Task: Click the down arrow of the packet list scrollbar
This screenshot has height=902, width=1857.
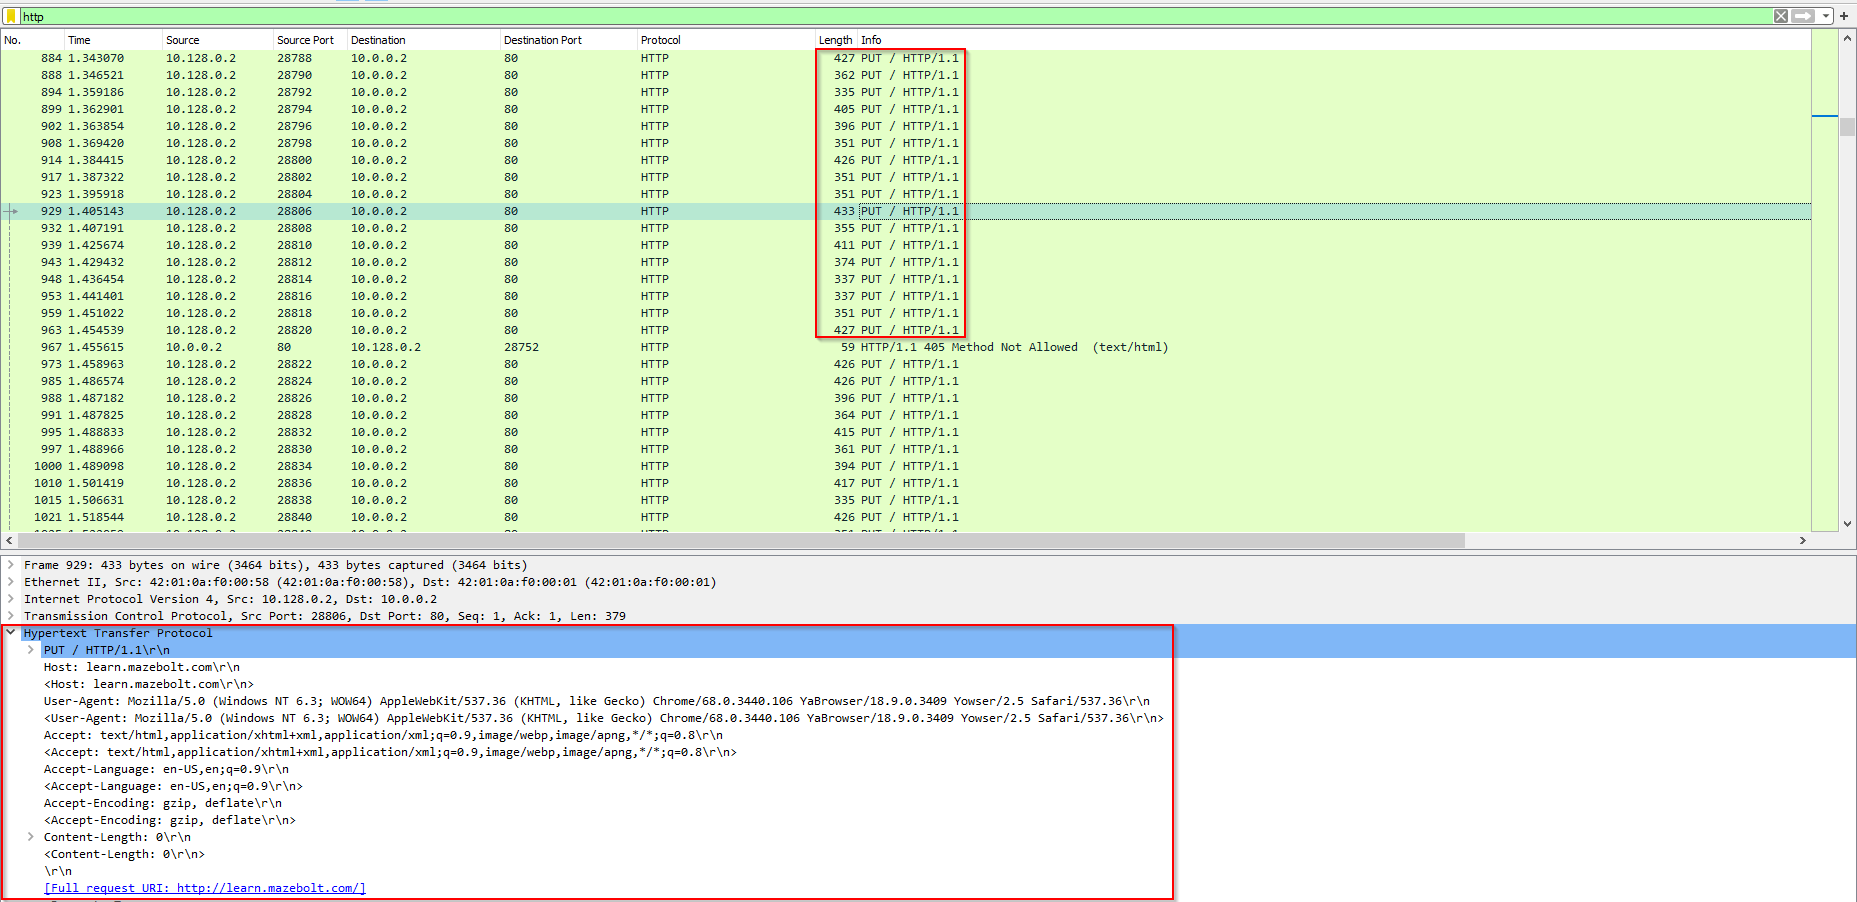Action: pyautogui.click(x=1847, y=523)
